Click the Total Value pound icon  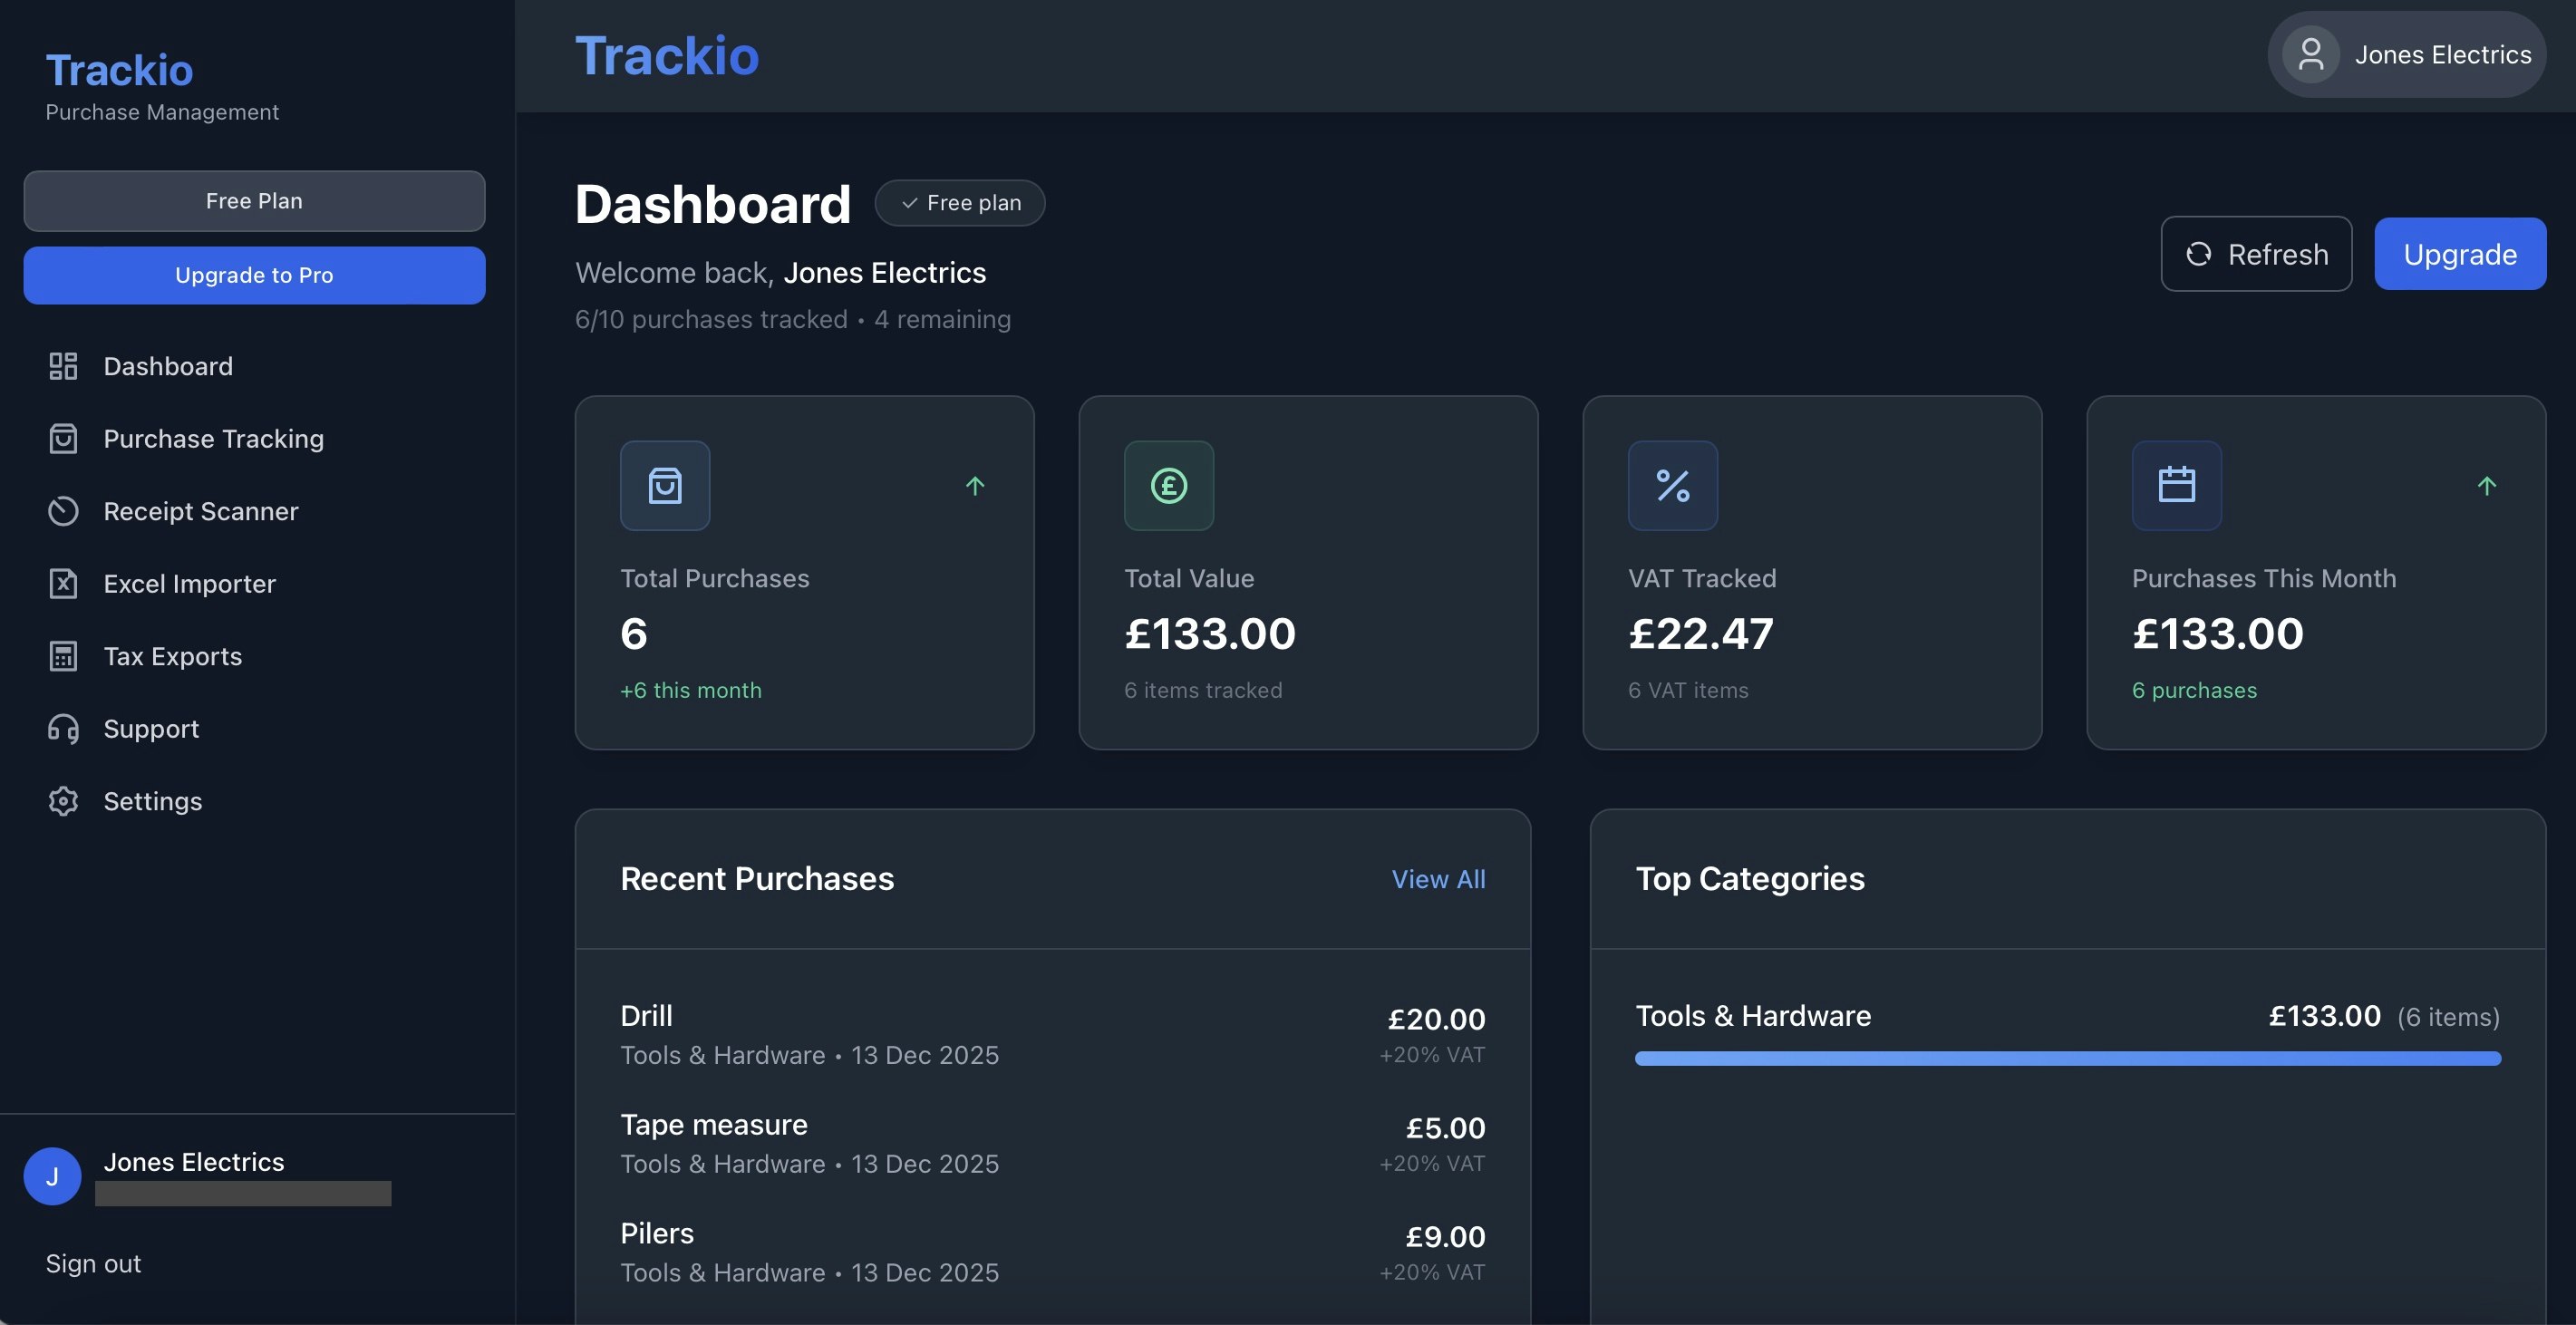pyautogui.click(x=1168, y=486)
